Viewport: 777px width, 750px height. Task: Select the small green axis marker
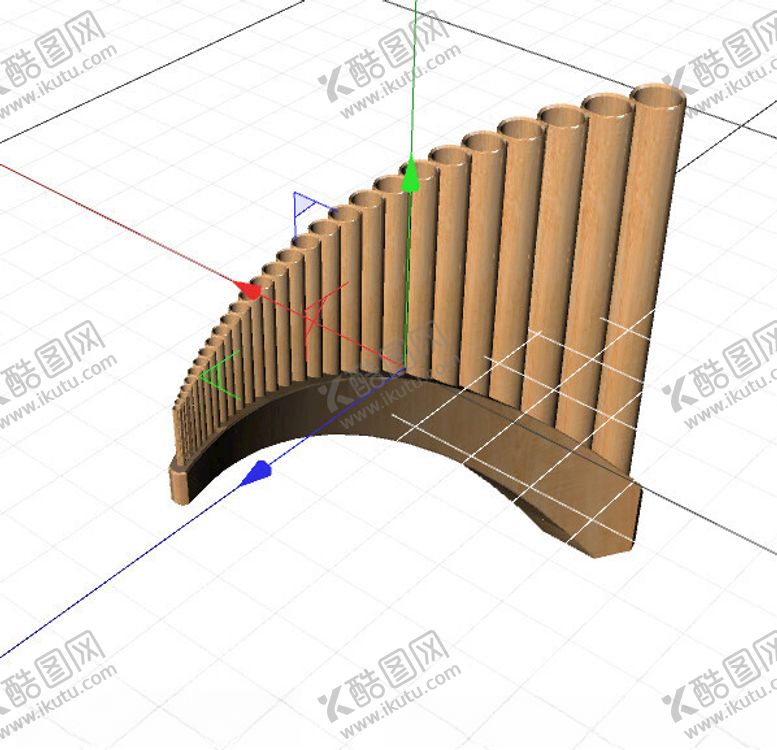click(x=220, y=375)
